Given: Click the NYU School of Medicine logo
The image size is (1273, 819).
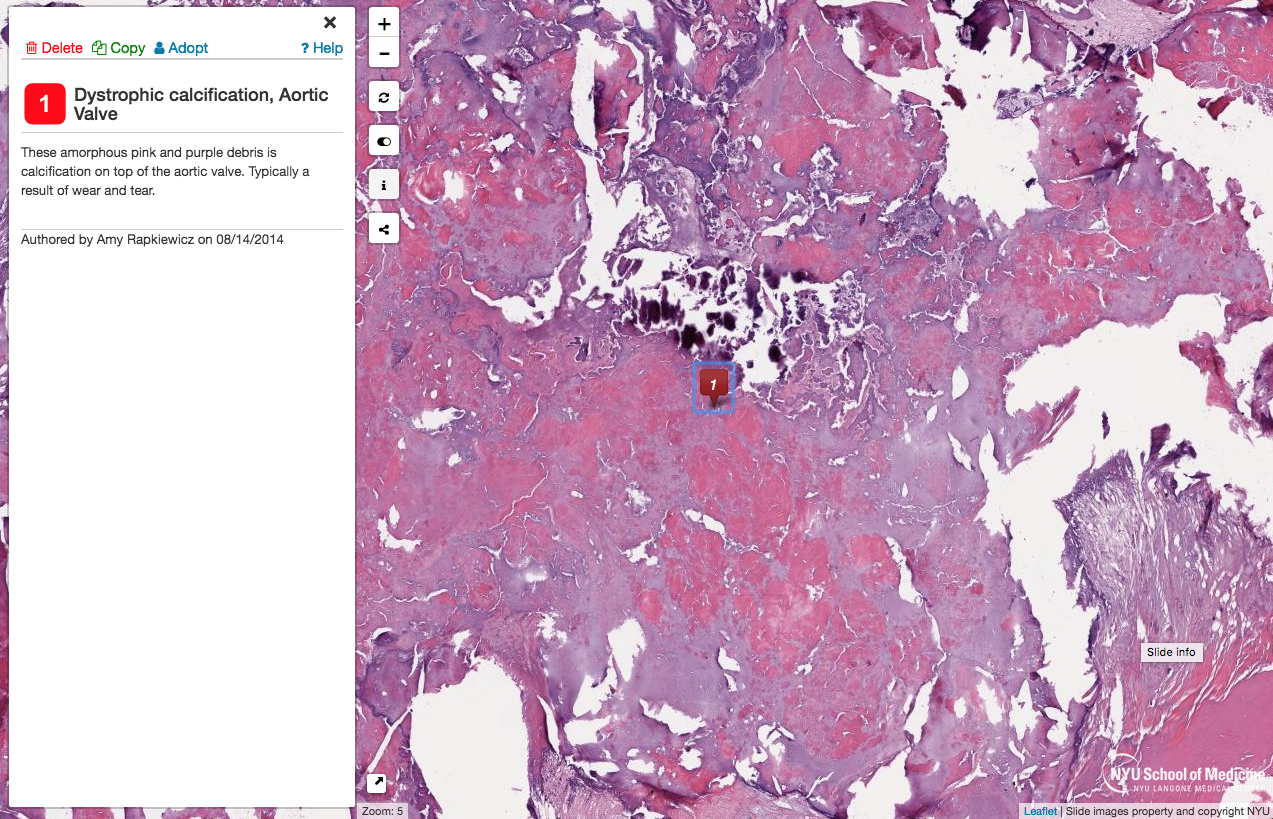Looking at the screenshot, I should (x=1187, y=778).
